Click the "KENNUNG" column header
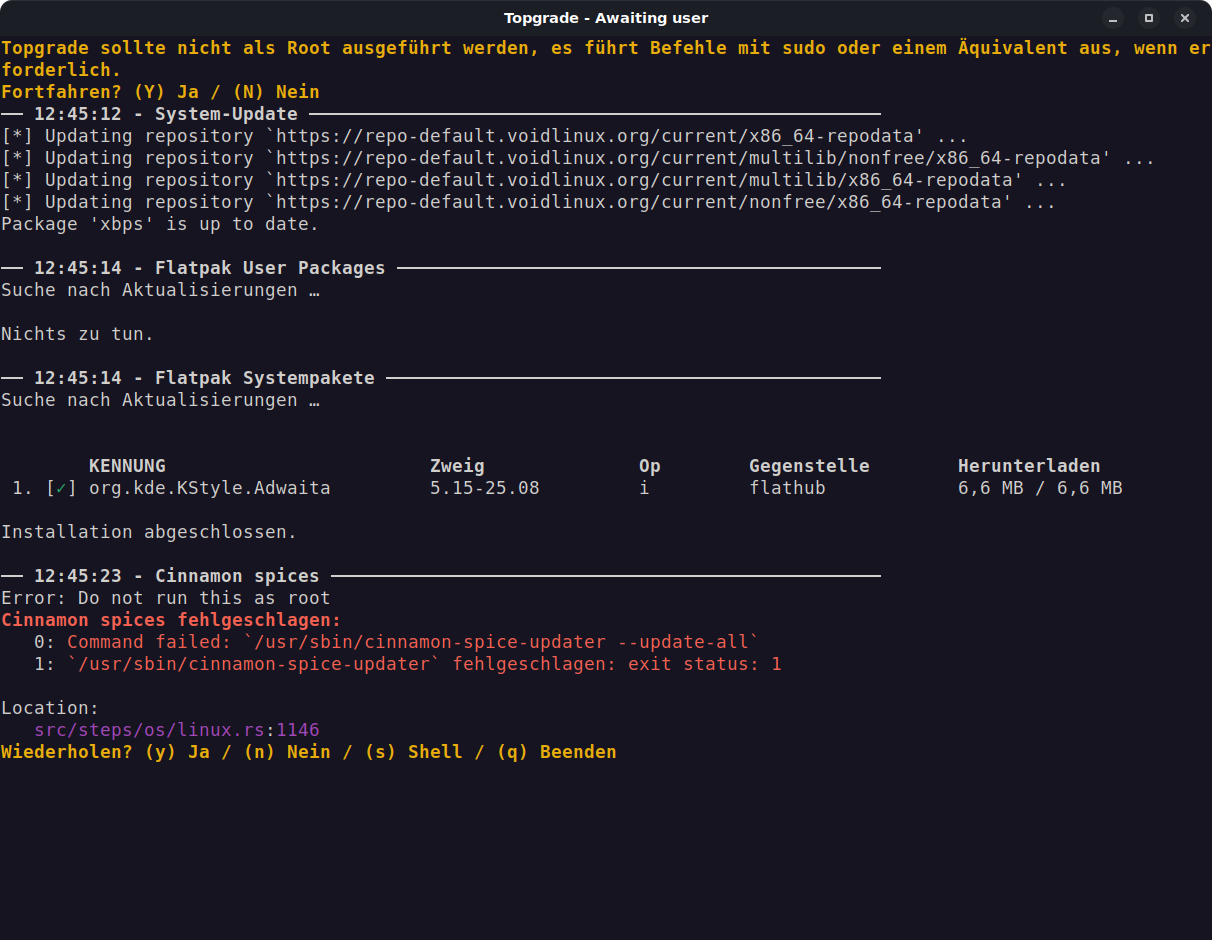The height and width of the screenshot is (940, 1212). (127, 466)
